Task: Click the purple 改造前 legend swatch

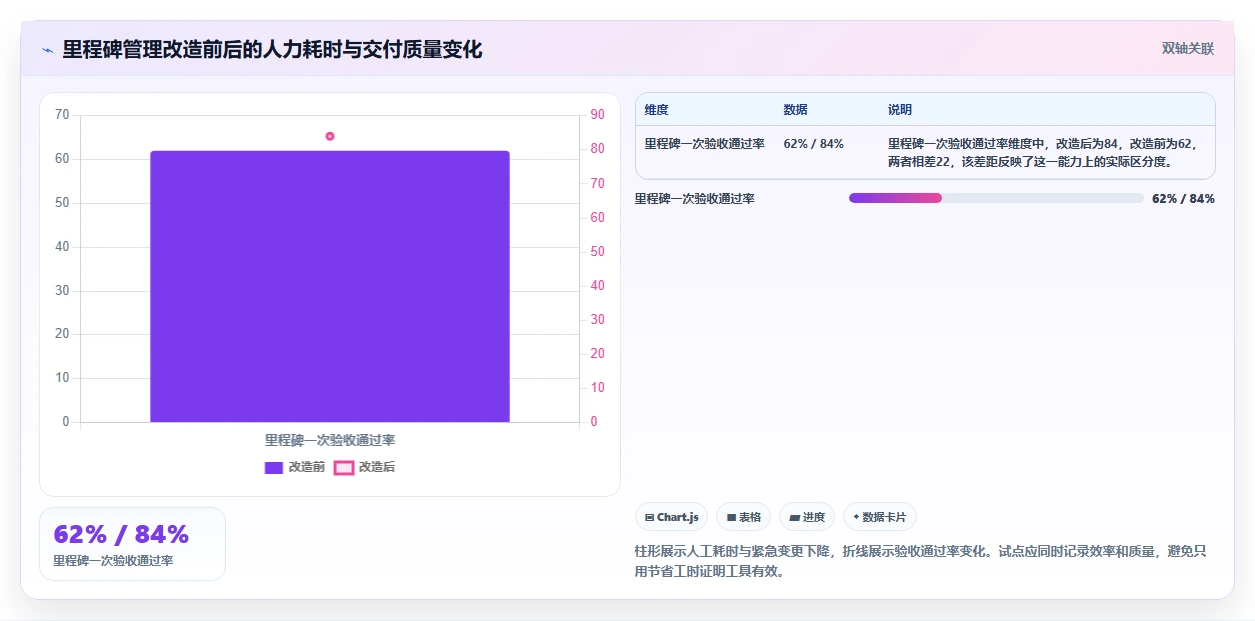Action: point(274,467)
